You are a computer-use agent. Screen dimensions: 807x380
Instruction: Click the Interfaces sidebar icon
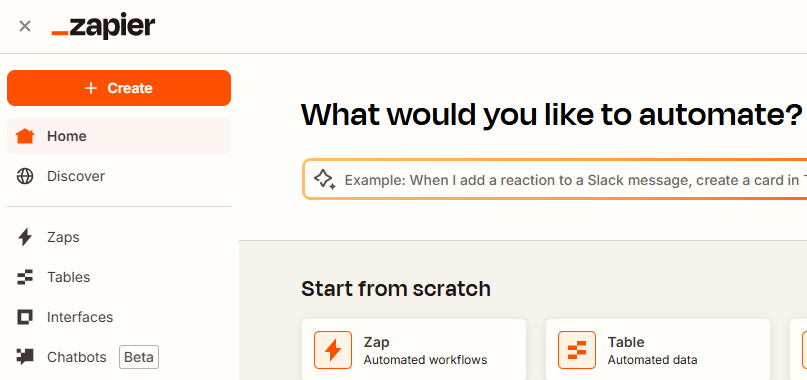(25, 317)
